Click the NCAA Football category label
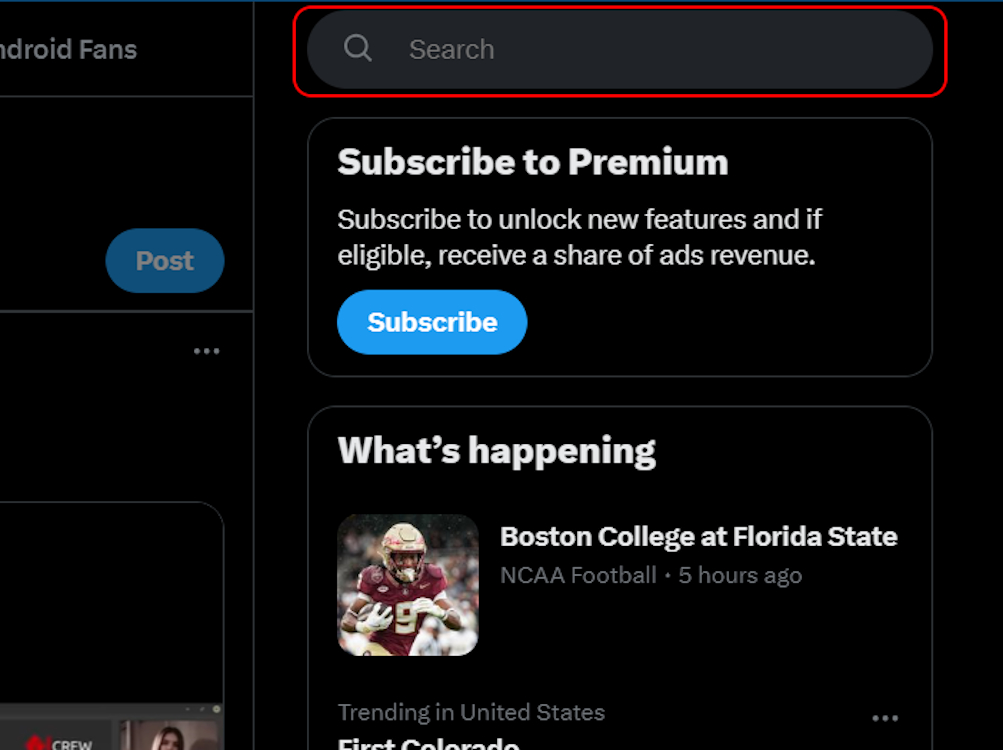The image size is (1003, 750). [578, 575]
